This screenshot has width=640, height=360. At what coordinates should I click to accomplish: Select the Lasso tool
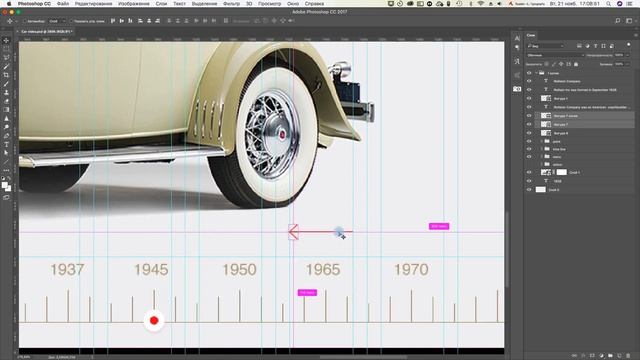click(6, 58)
